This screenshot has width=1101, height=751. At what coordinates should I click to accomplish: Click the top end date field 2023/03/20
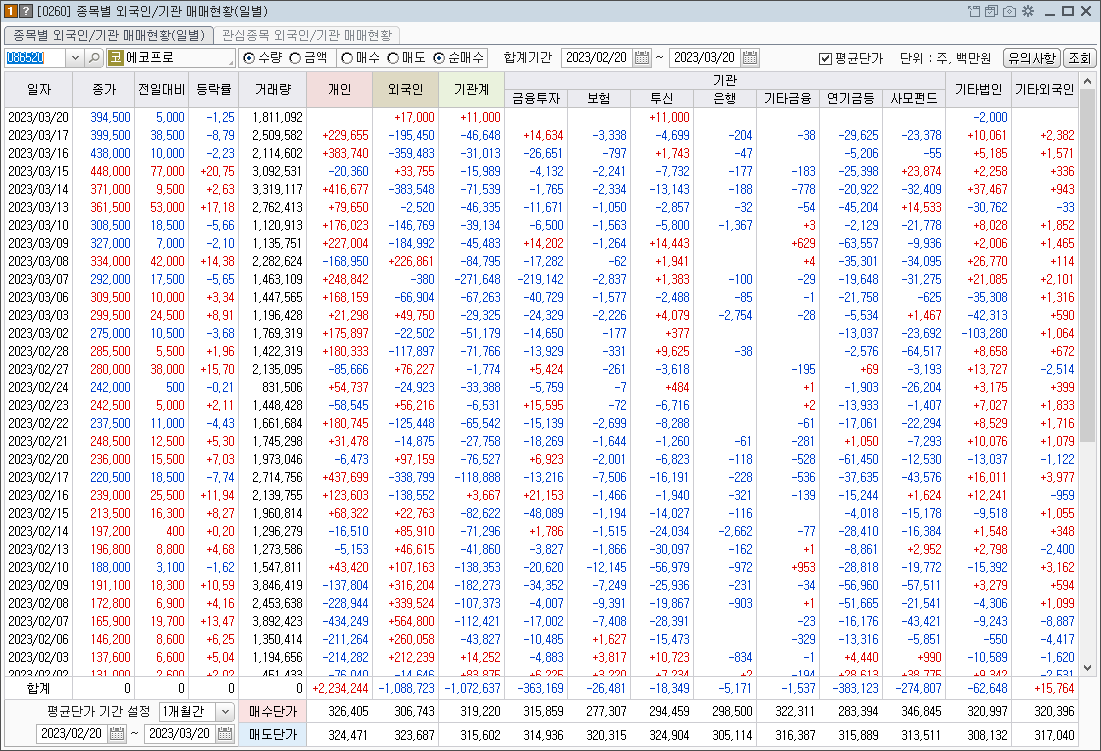pyautogui.click(x=705, y=58)
